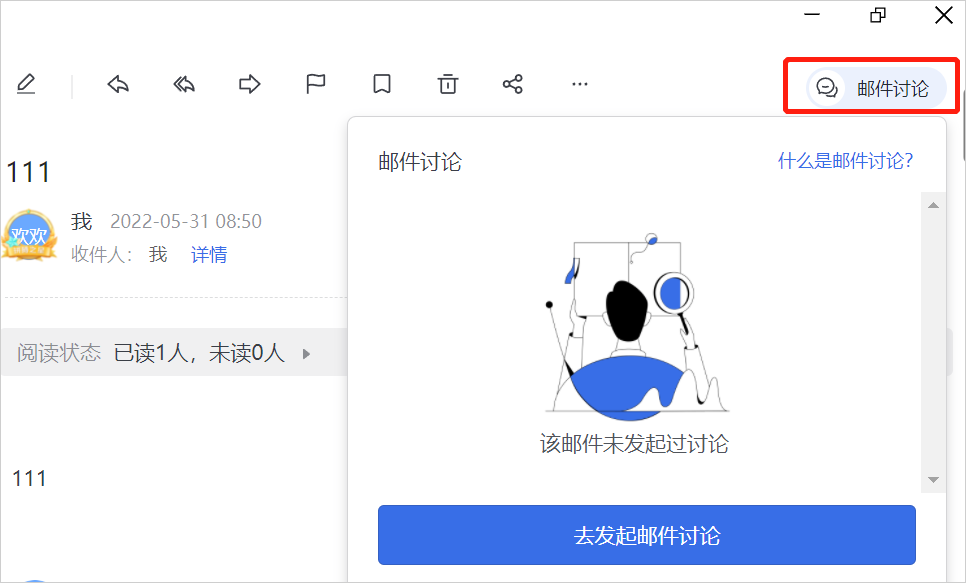966x583 pixels.
Task: Delete the email with the trash icon
Action: click(448, 84)
